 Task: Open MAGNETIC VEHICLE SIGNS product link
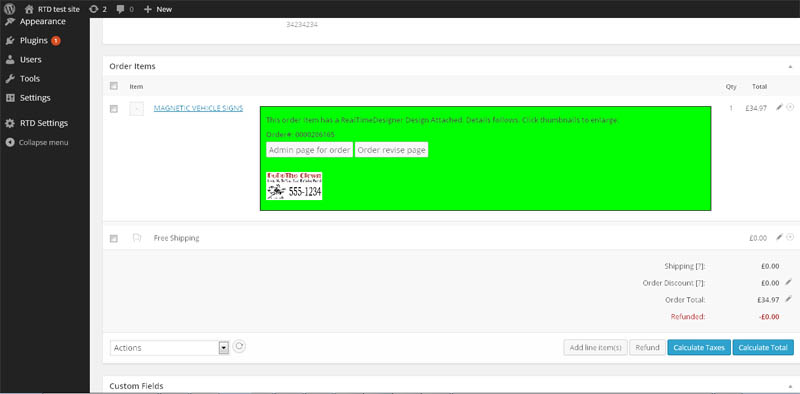click(x=198, y=108)
